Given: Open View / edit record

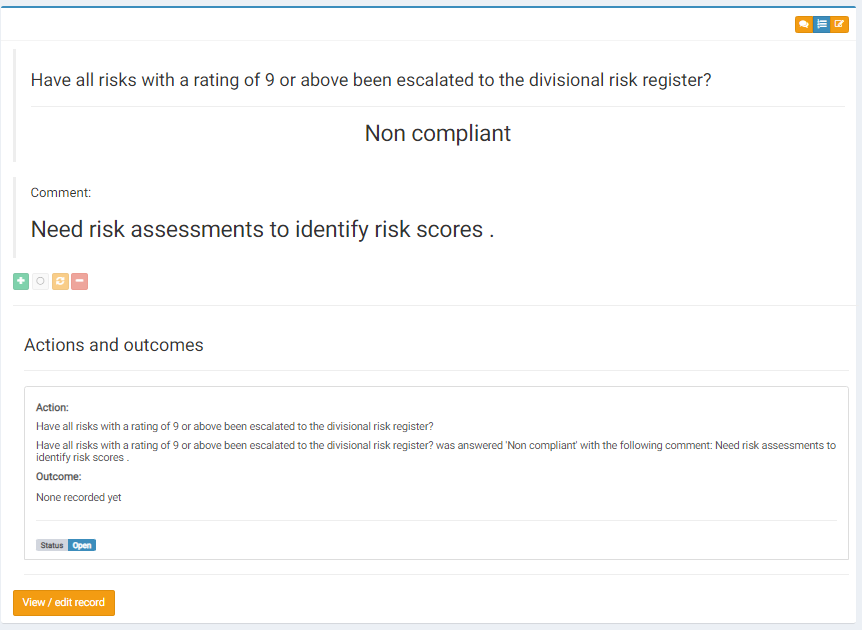Looking at the screenshot, I should (64, 603).
